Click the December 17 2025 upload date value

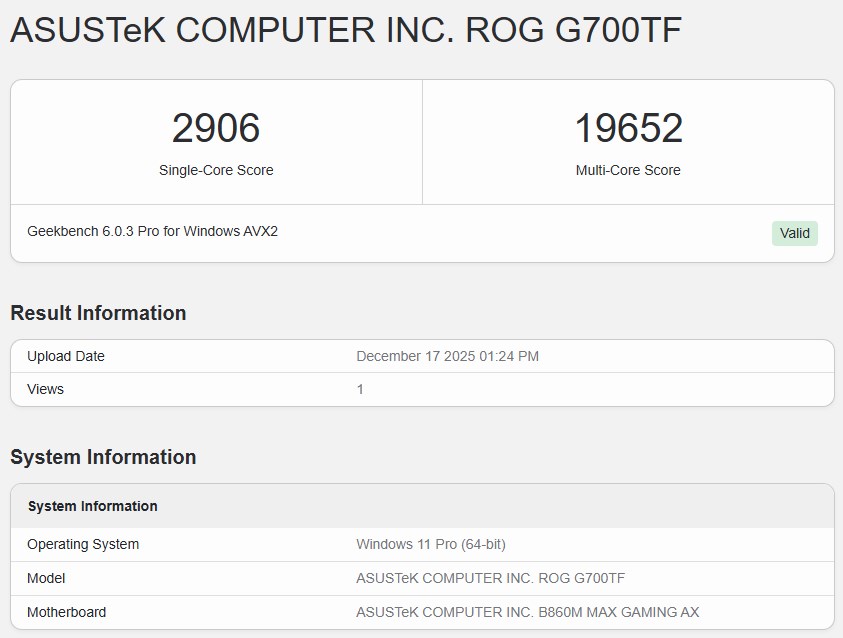(447, 356)
